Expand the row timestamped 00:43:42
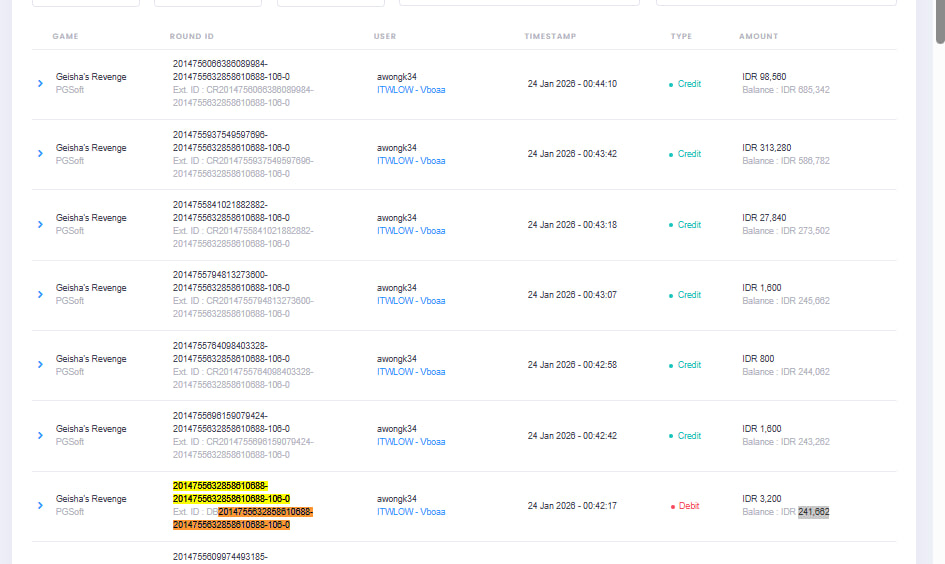The width and height of the screenshot is (945, 564). [x=40, y=154]
